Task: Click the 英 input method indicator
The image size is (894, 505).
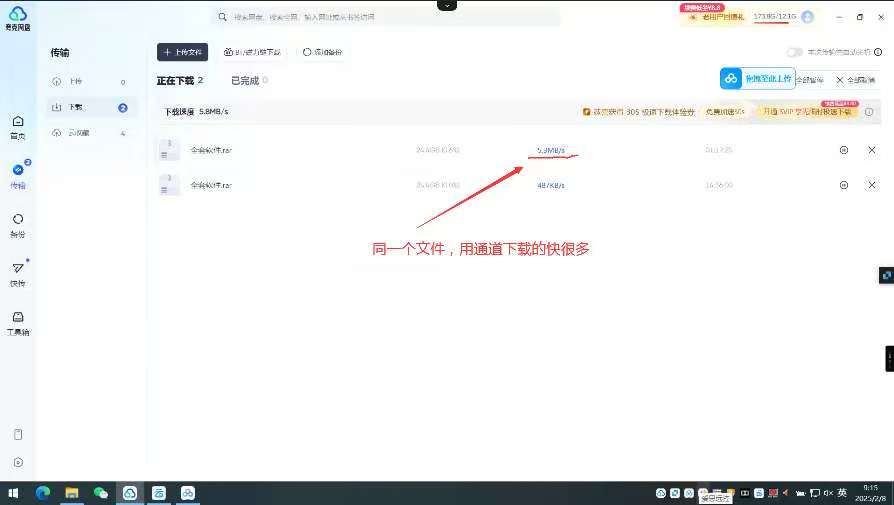Action: [x=842, y=493]
